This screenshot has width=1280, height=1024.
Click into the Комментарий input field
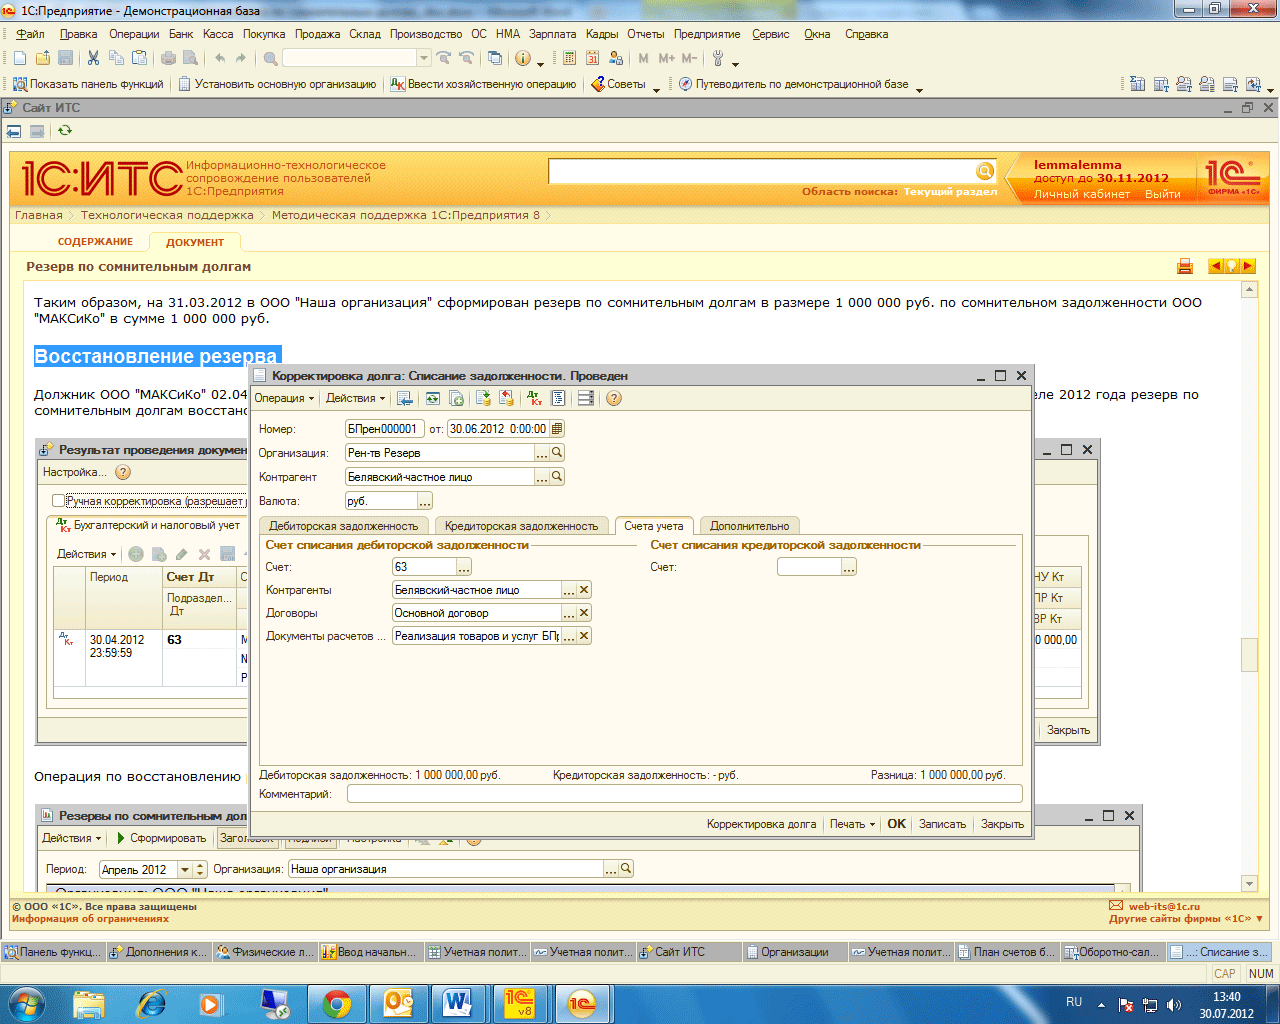click(x=684, y=794)
